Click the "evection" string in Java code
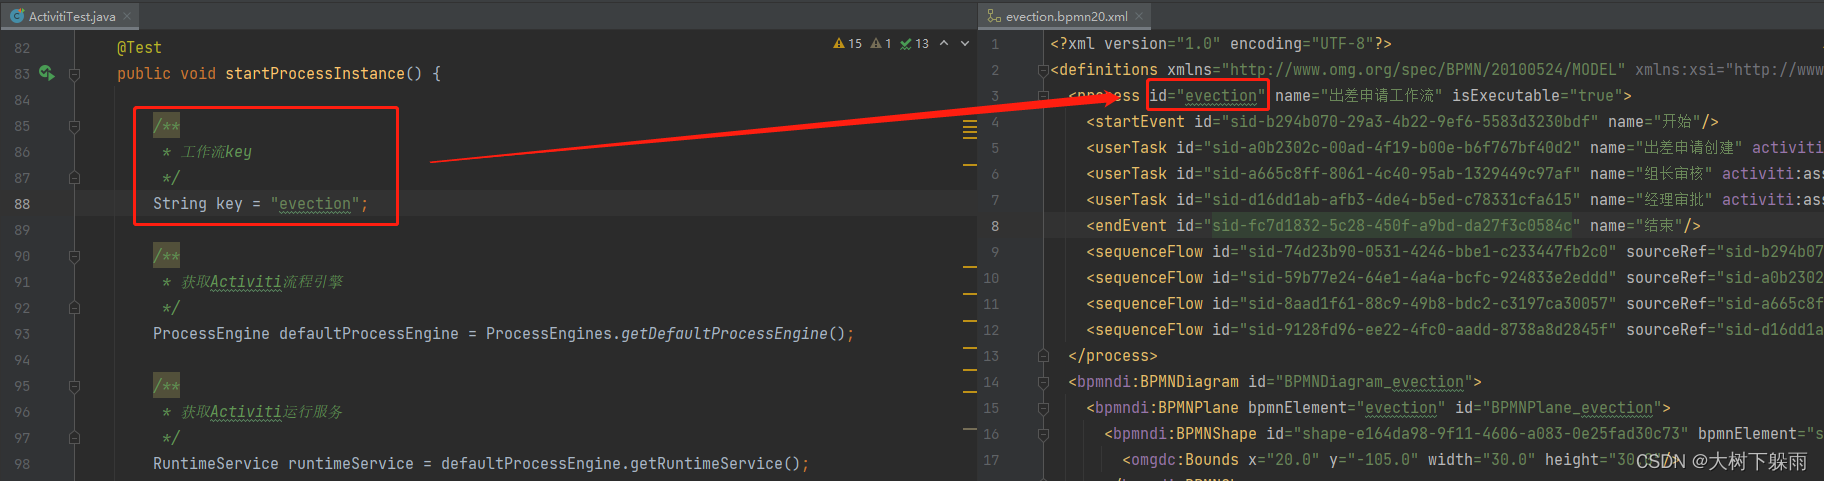The image size is (1824, 481). [315, 204]
